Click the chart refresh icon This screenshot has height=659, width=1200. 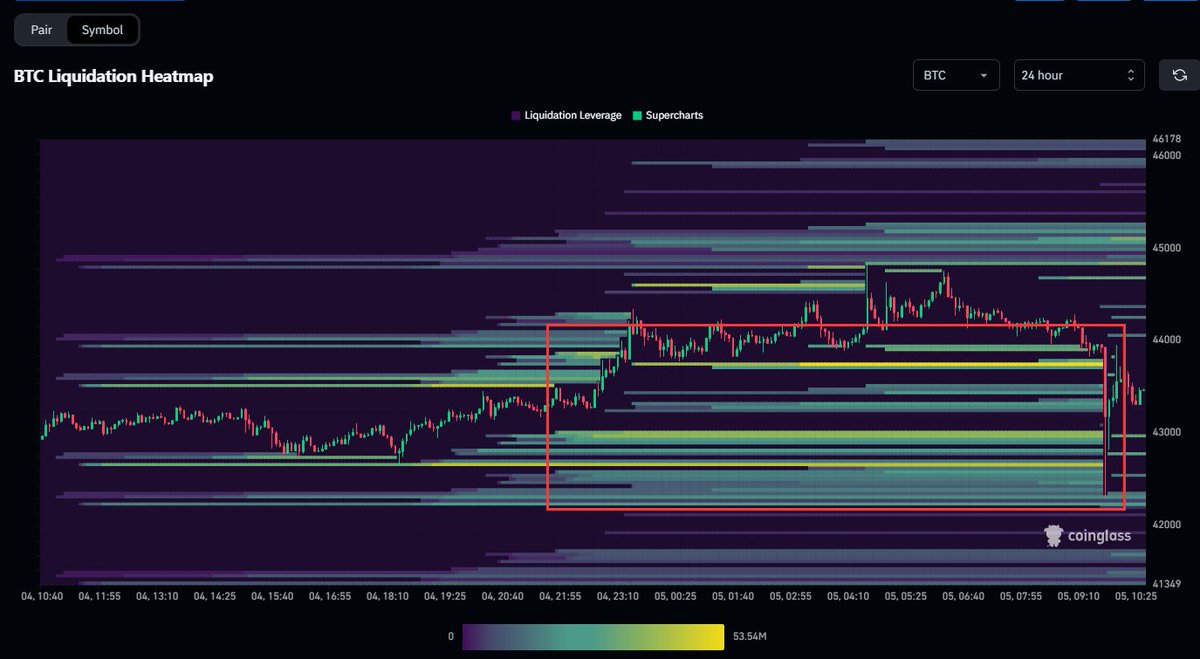point(1179,74)
